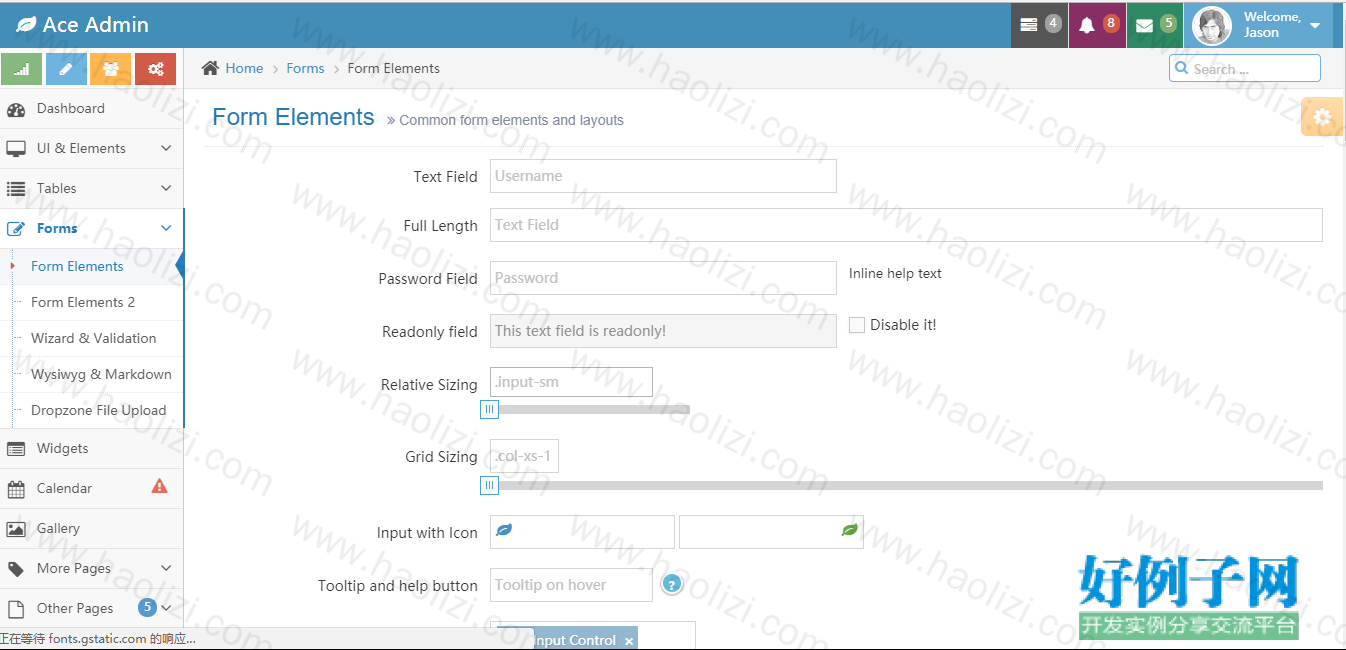The height and width of the screenshot is (650, 1346).
Task: Expand the Tables menu arrow
Action: (166, 188)
